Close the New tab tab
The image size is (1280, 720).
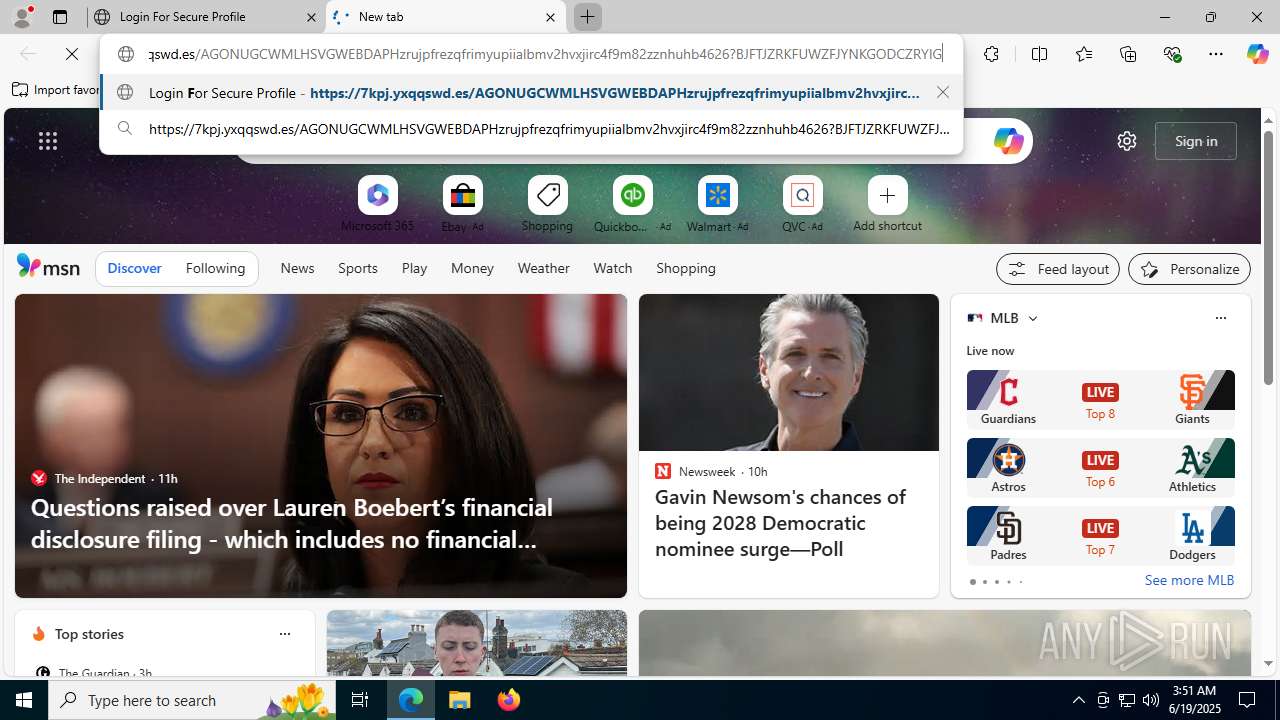[550, 17]
